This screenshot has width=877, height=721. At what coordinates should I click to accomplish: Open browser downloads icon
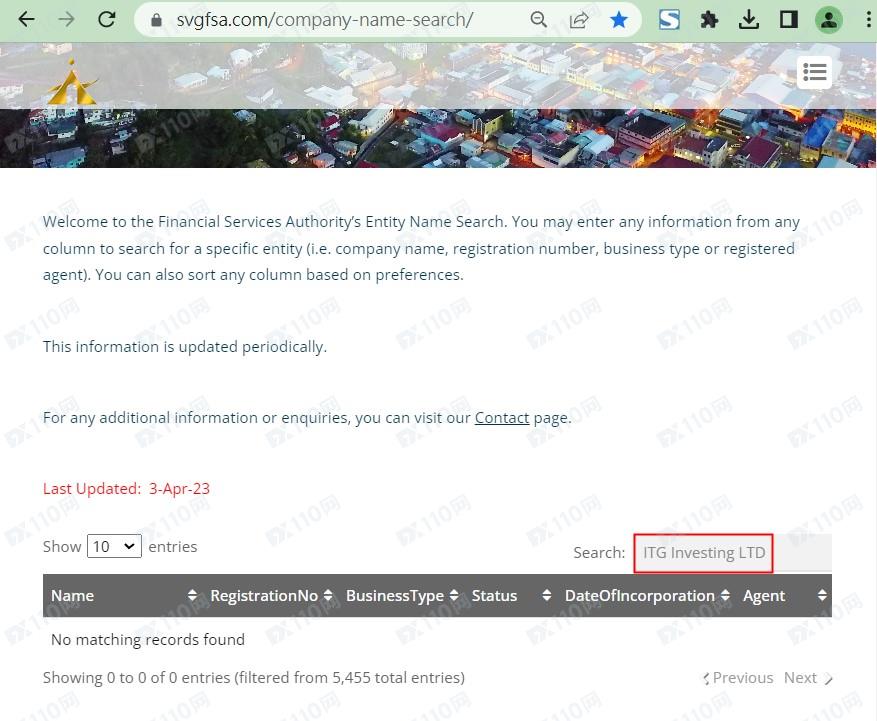click(x=748, y=19)
